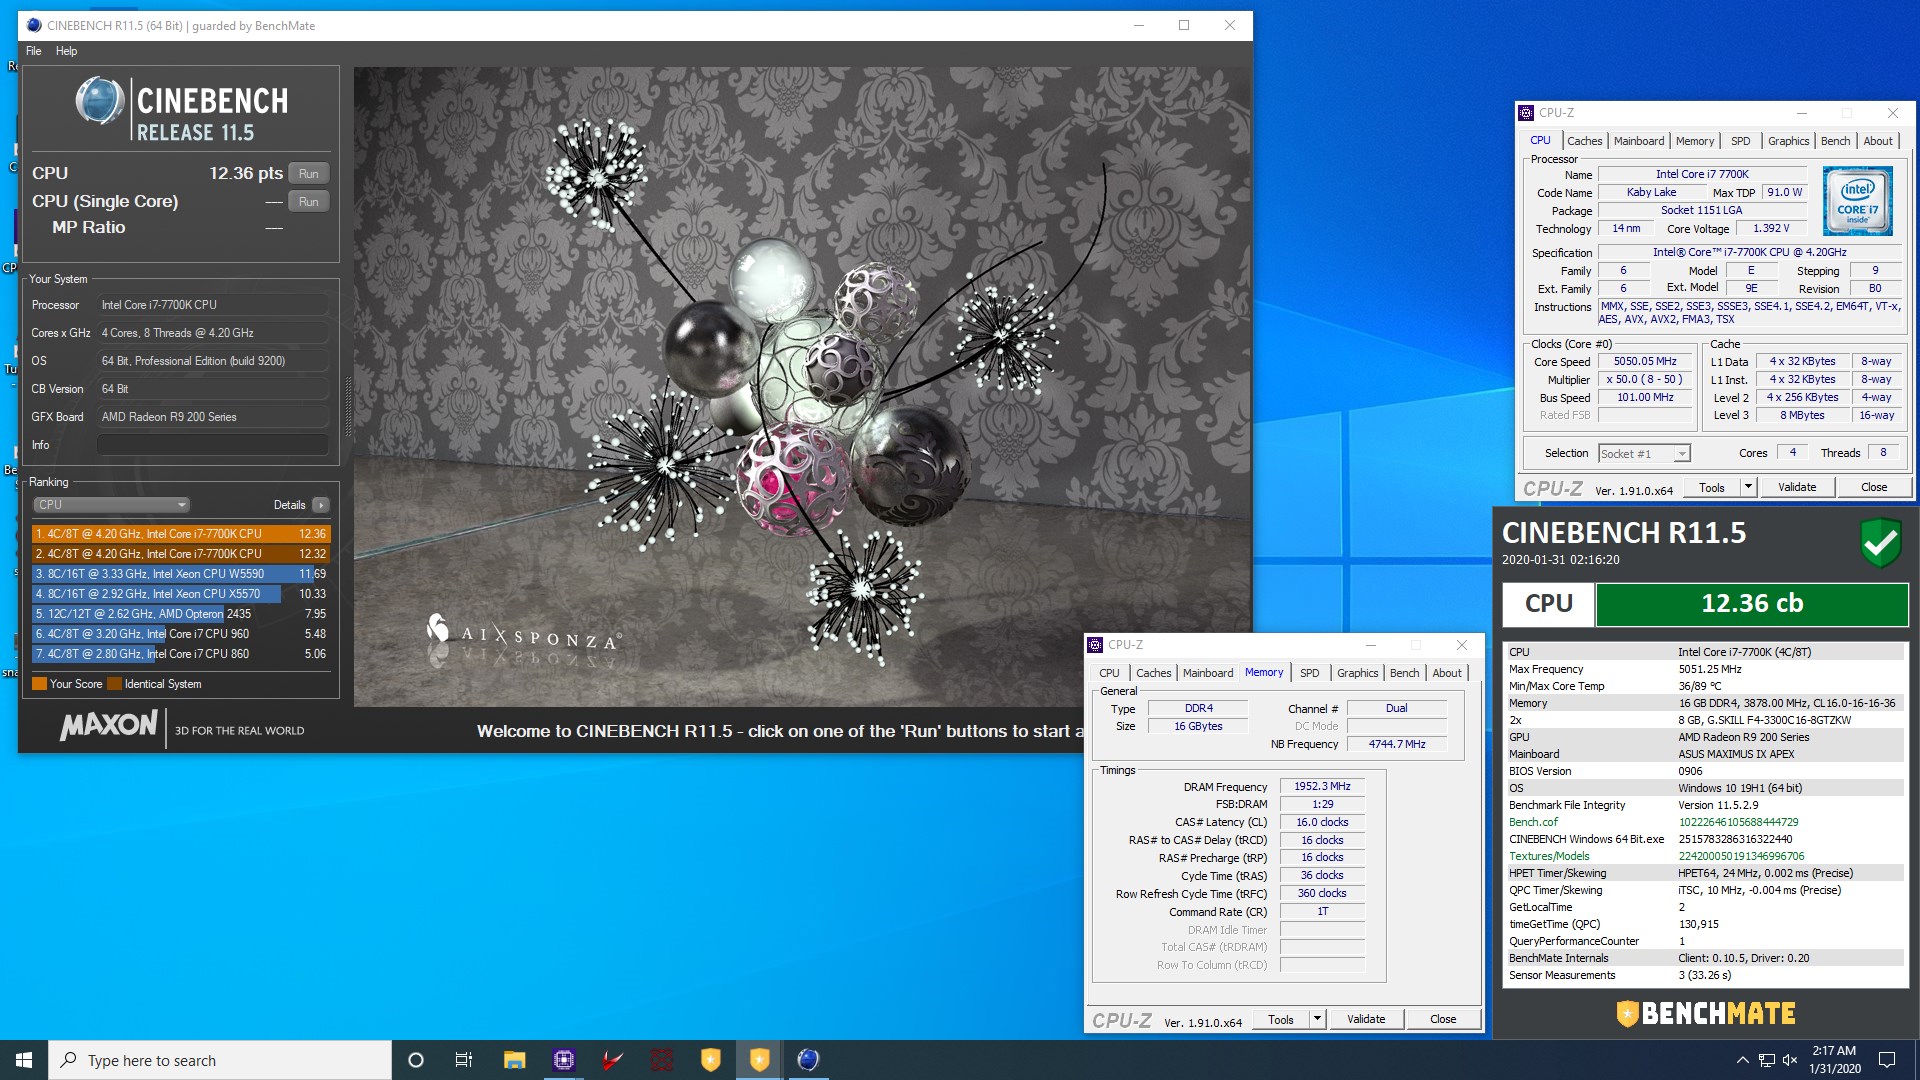Switch to Graphics tab in lower CPU-Z window
Image resolution: width=1920 pixels, height=1080 pixels.
(1357, 673)
